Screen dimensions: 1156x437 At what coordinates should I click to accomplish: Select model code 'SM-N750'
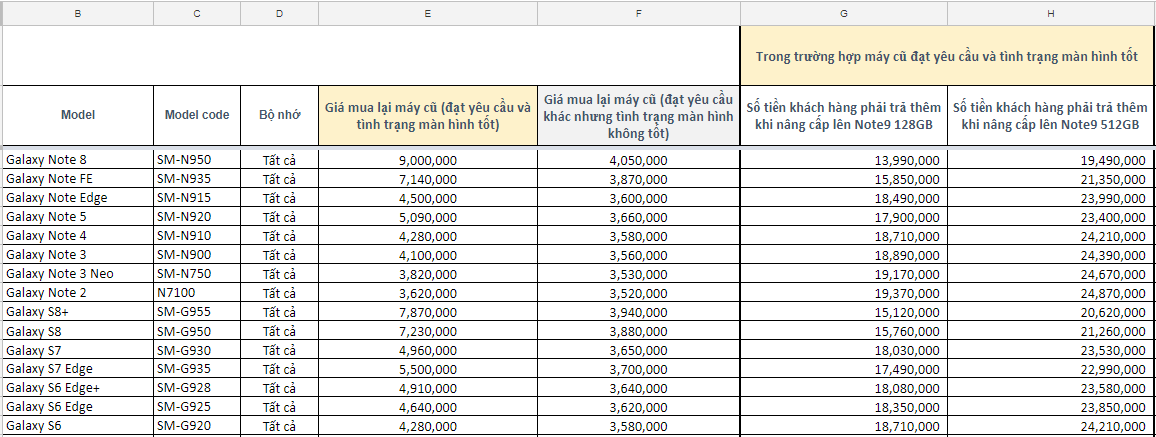click(x=197, y=273)
